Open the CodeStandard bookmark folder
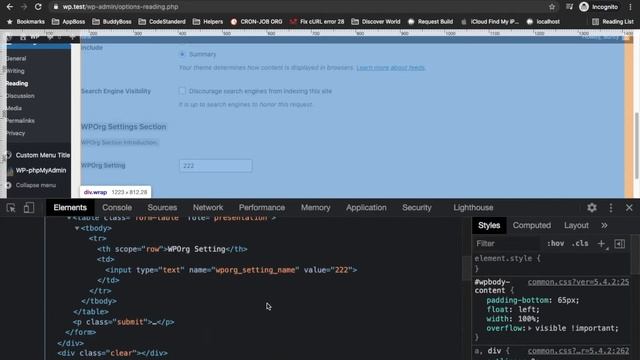640x360 pixels. [x=162, y=22]
